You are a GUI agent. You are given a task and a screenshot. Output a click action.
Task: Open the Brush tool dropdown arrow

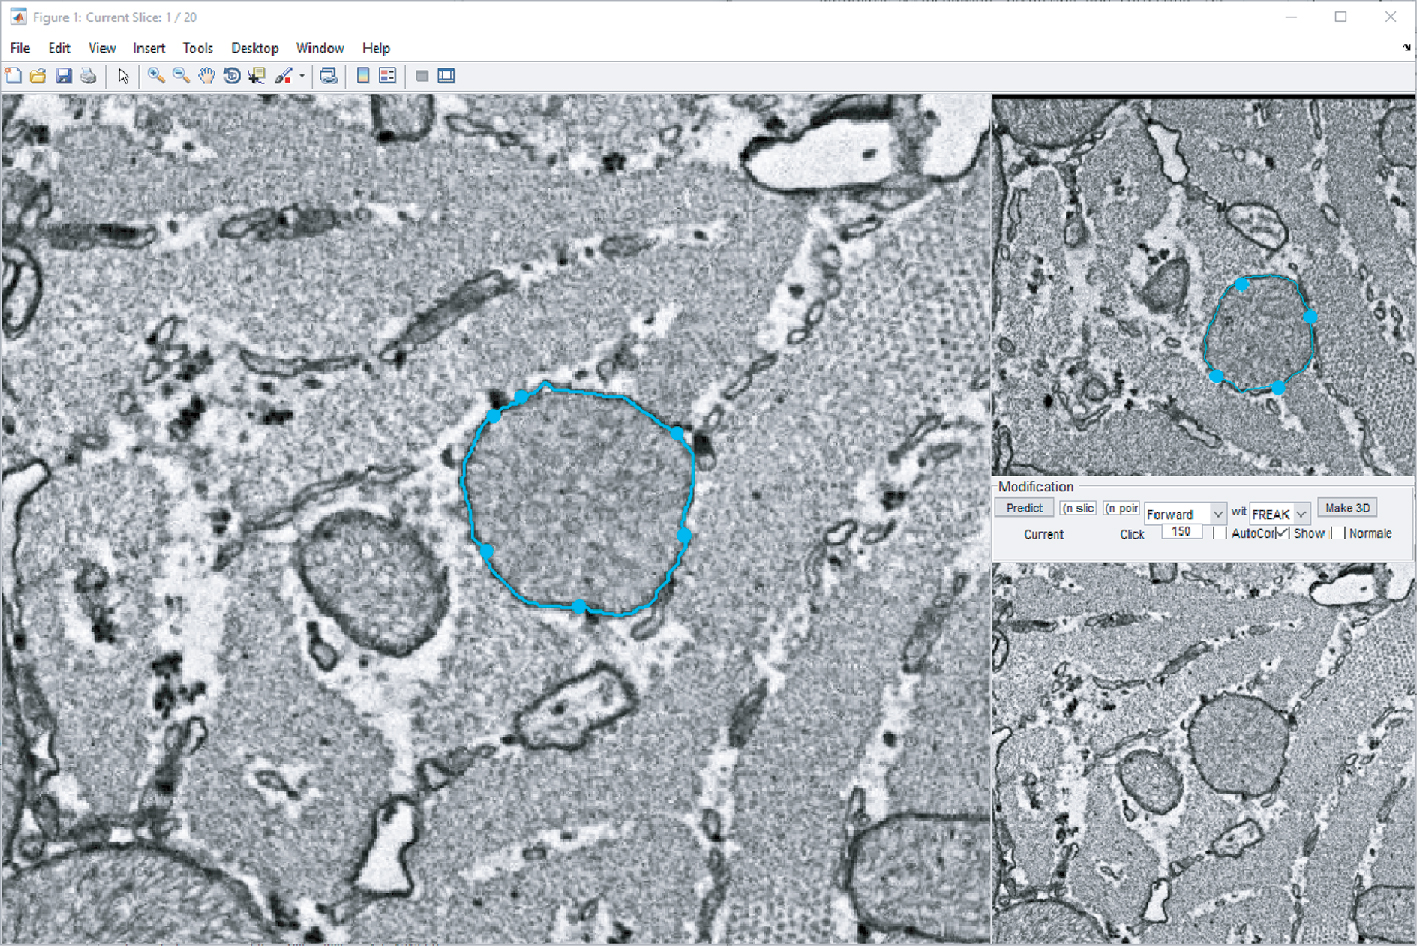[x=302, y=76]
